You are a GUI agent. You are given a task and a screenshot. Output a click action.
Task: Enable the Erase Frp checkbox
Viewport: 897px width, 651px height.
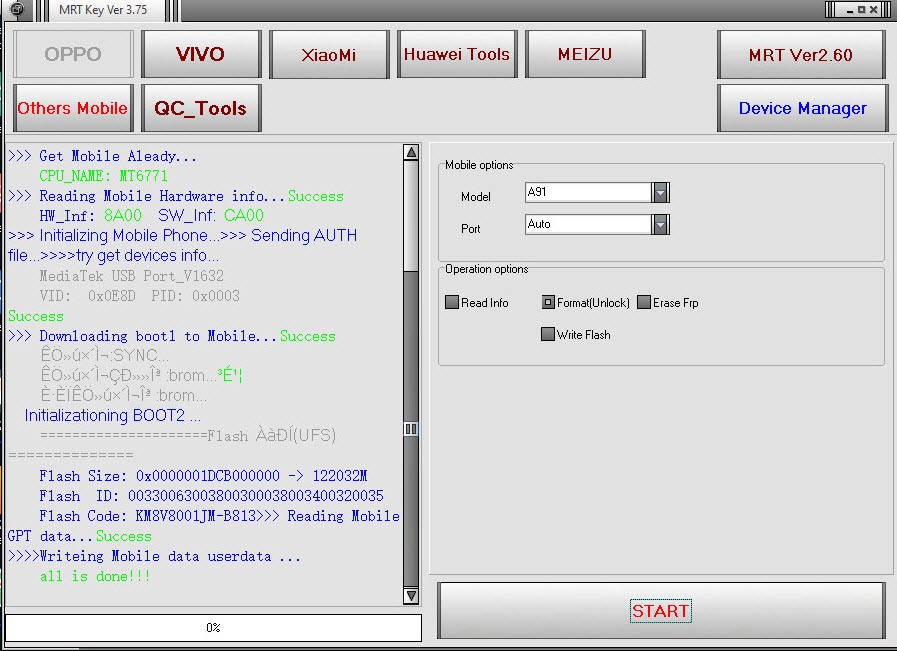[x=644, y=302]
